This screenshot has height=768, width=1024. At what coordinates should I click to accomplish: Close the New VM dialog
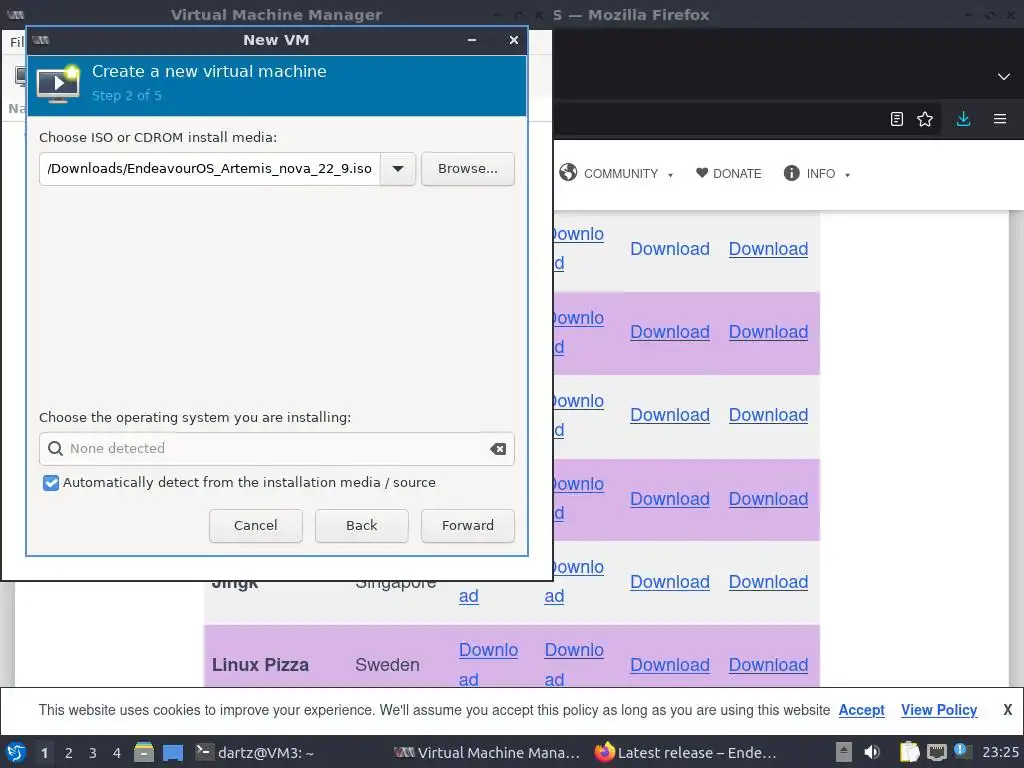[x=514, y=40]
